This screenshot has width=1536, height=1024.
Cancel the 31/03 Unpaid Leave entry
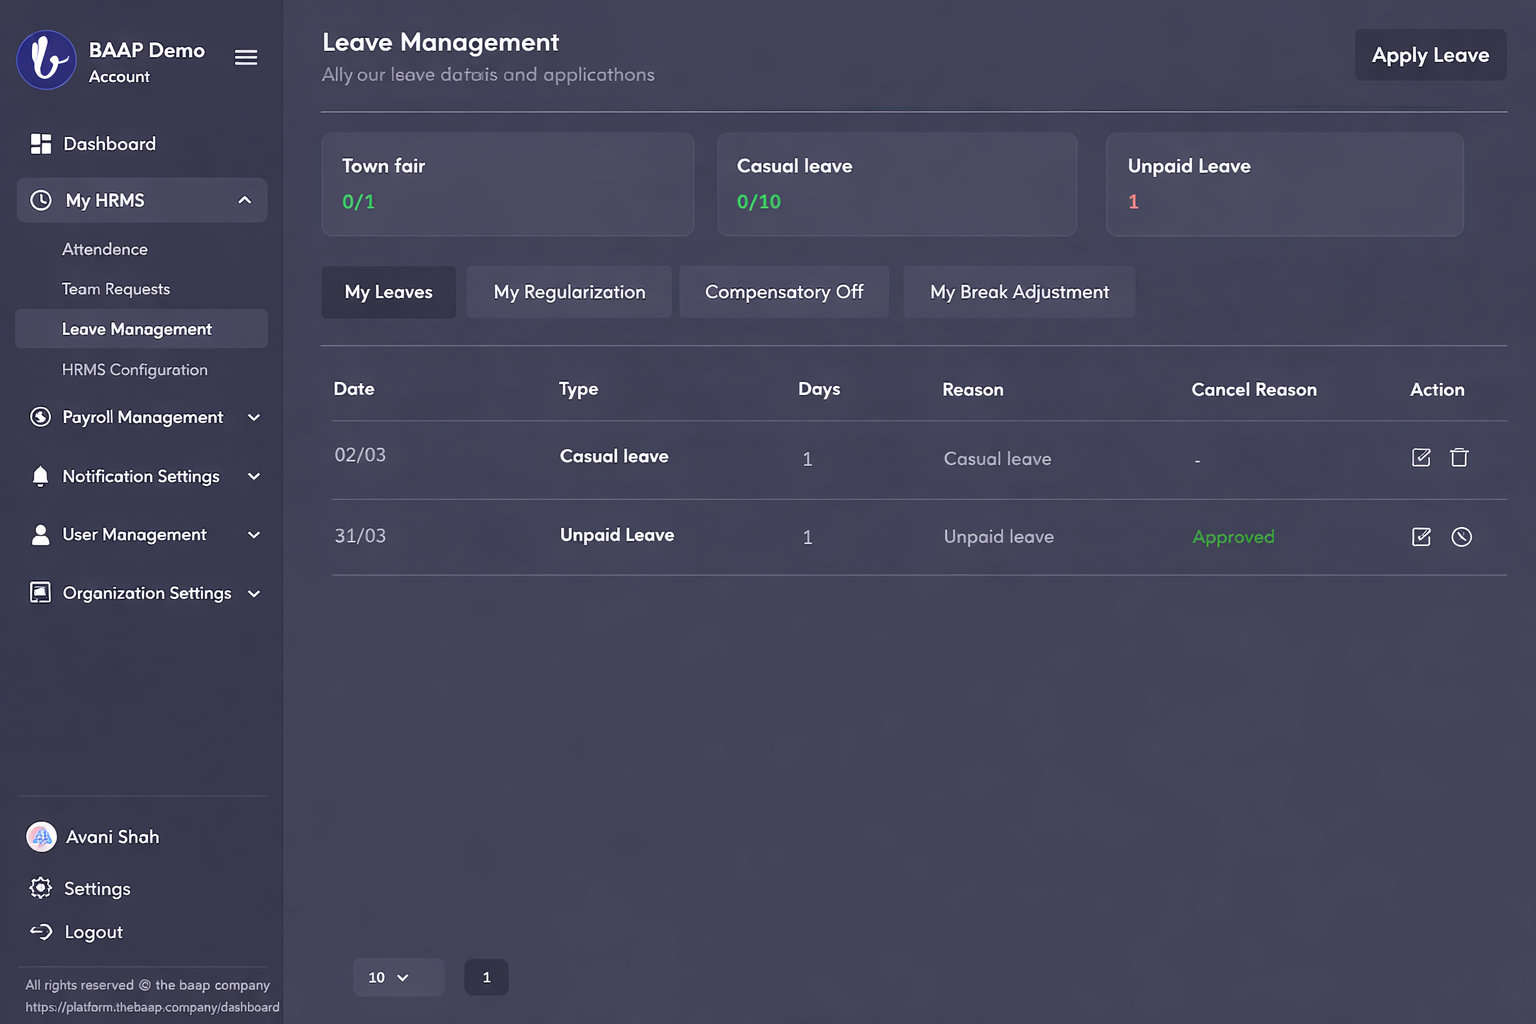(1461, 537)
